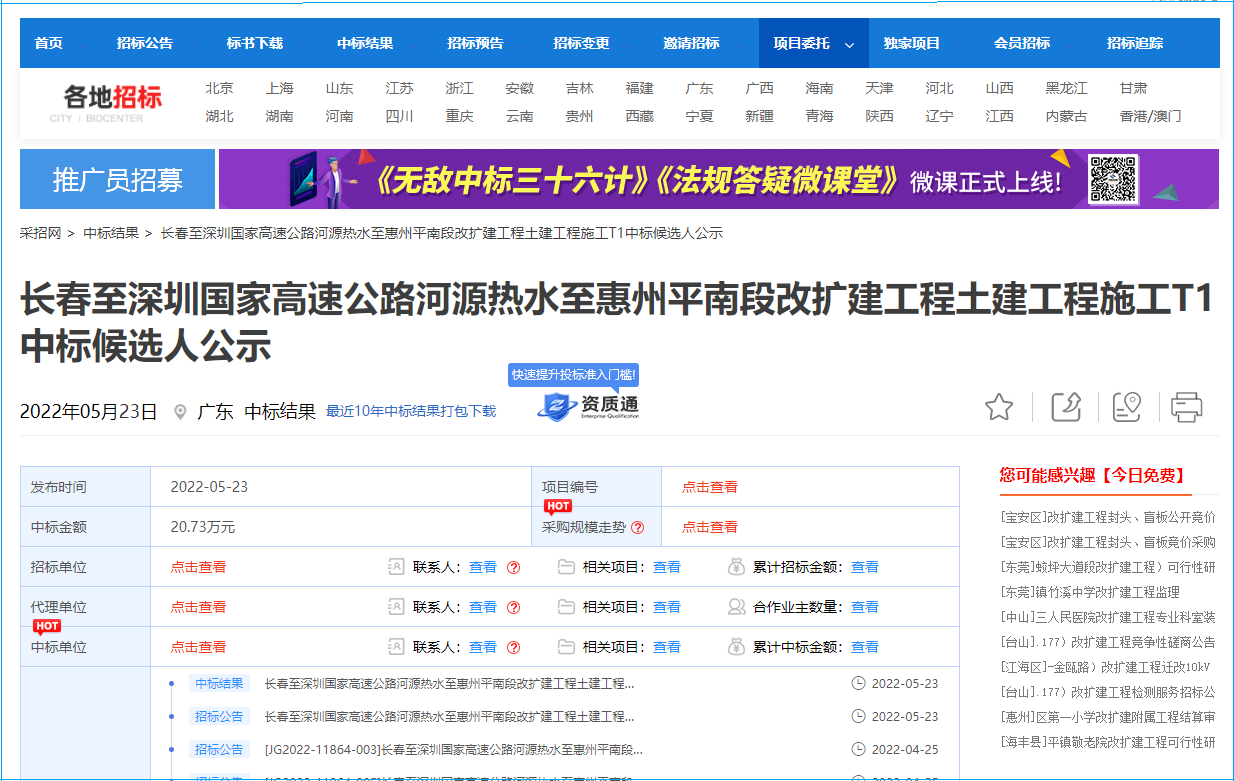
Task: View 累计中标金额 for the 中标单位 row
Action: pos(864,647)
